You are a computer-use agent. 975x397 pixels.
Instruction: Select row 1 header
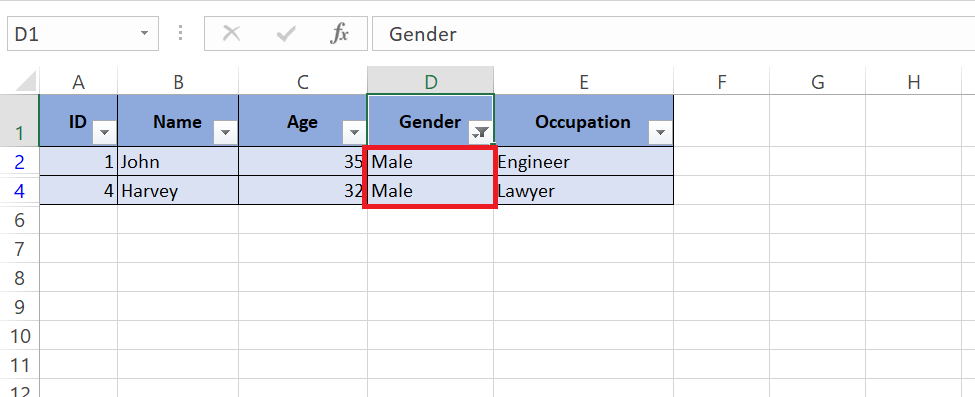(x=19, y=121)
